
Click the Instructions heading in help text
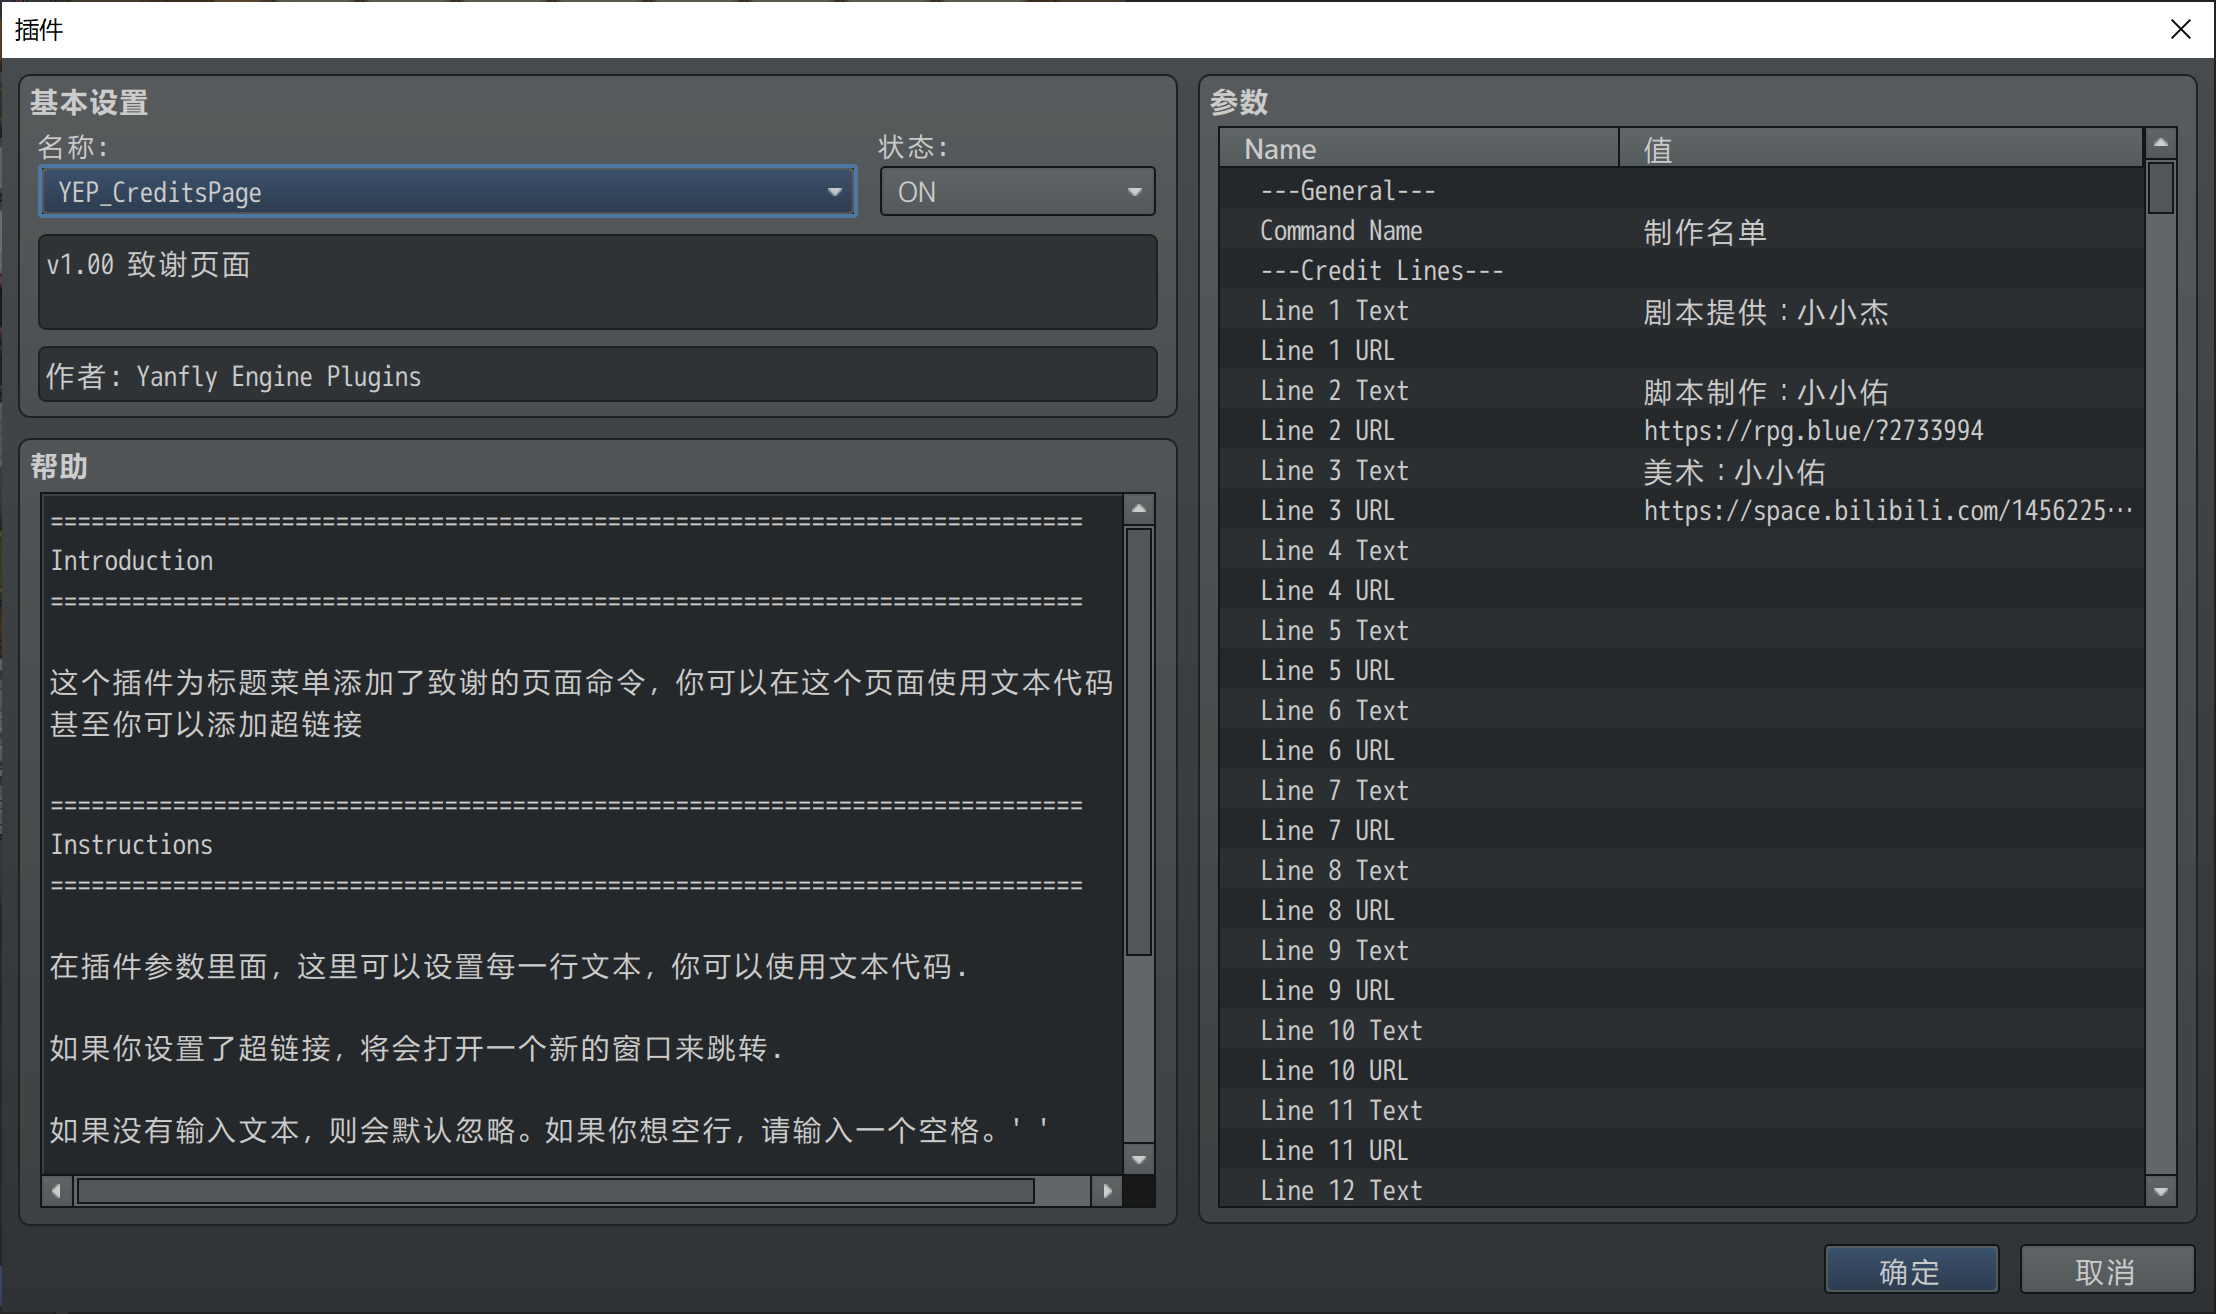(132, 844)
